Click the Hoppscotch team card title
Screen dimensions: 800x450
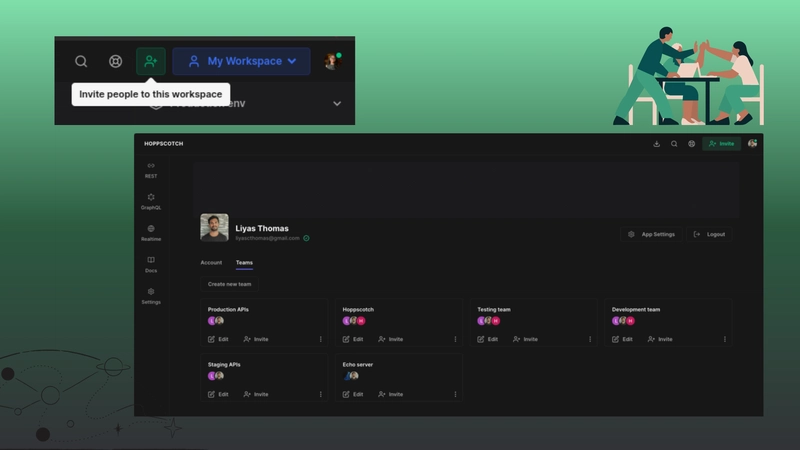(x=358, y=310)
